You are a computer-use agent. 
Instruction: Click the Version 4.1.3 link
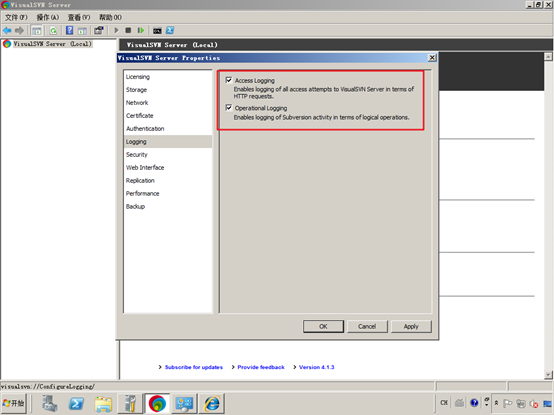tap(317, 367)
